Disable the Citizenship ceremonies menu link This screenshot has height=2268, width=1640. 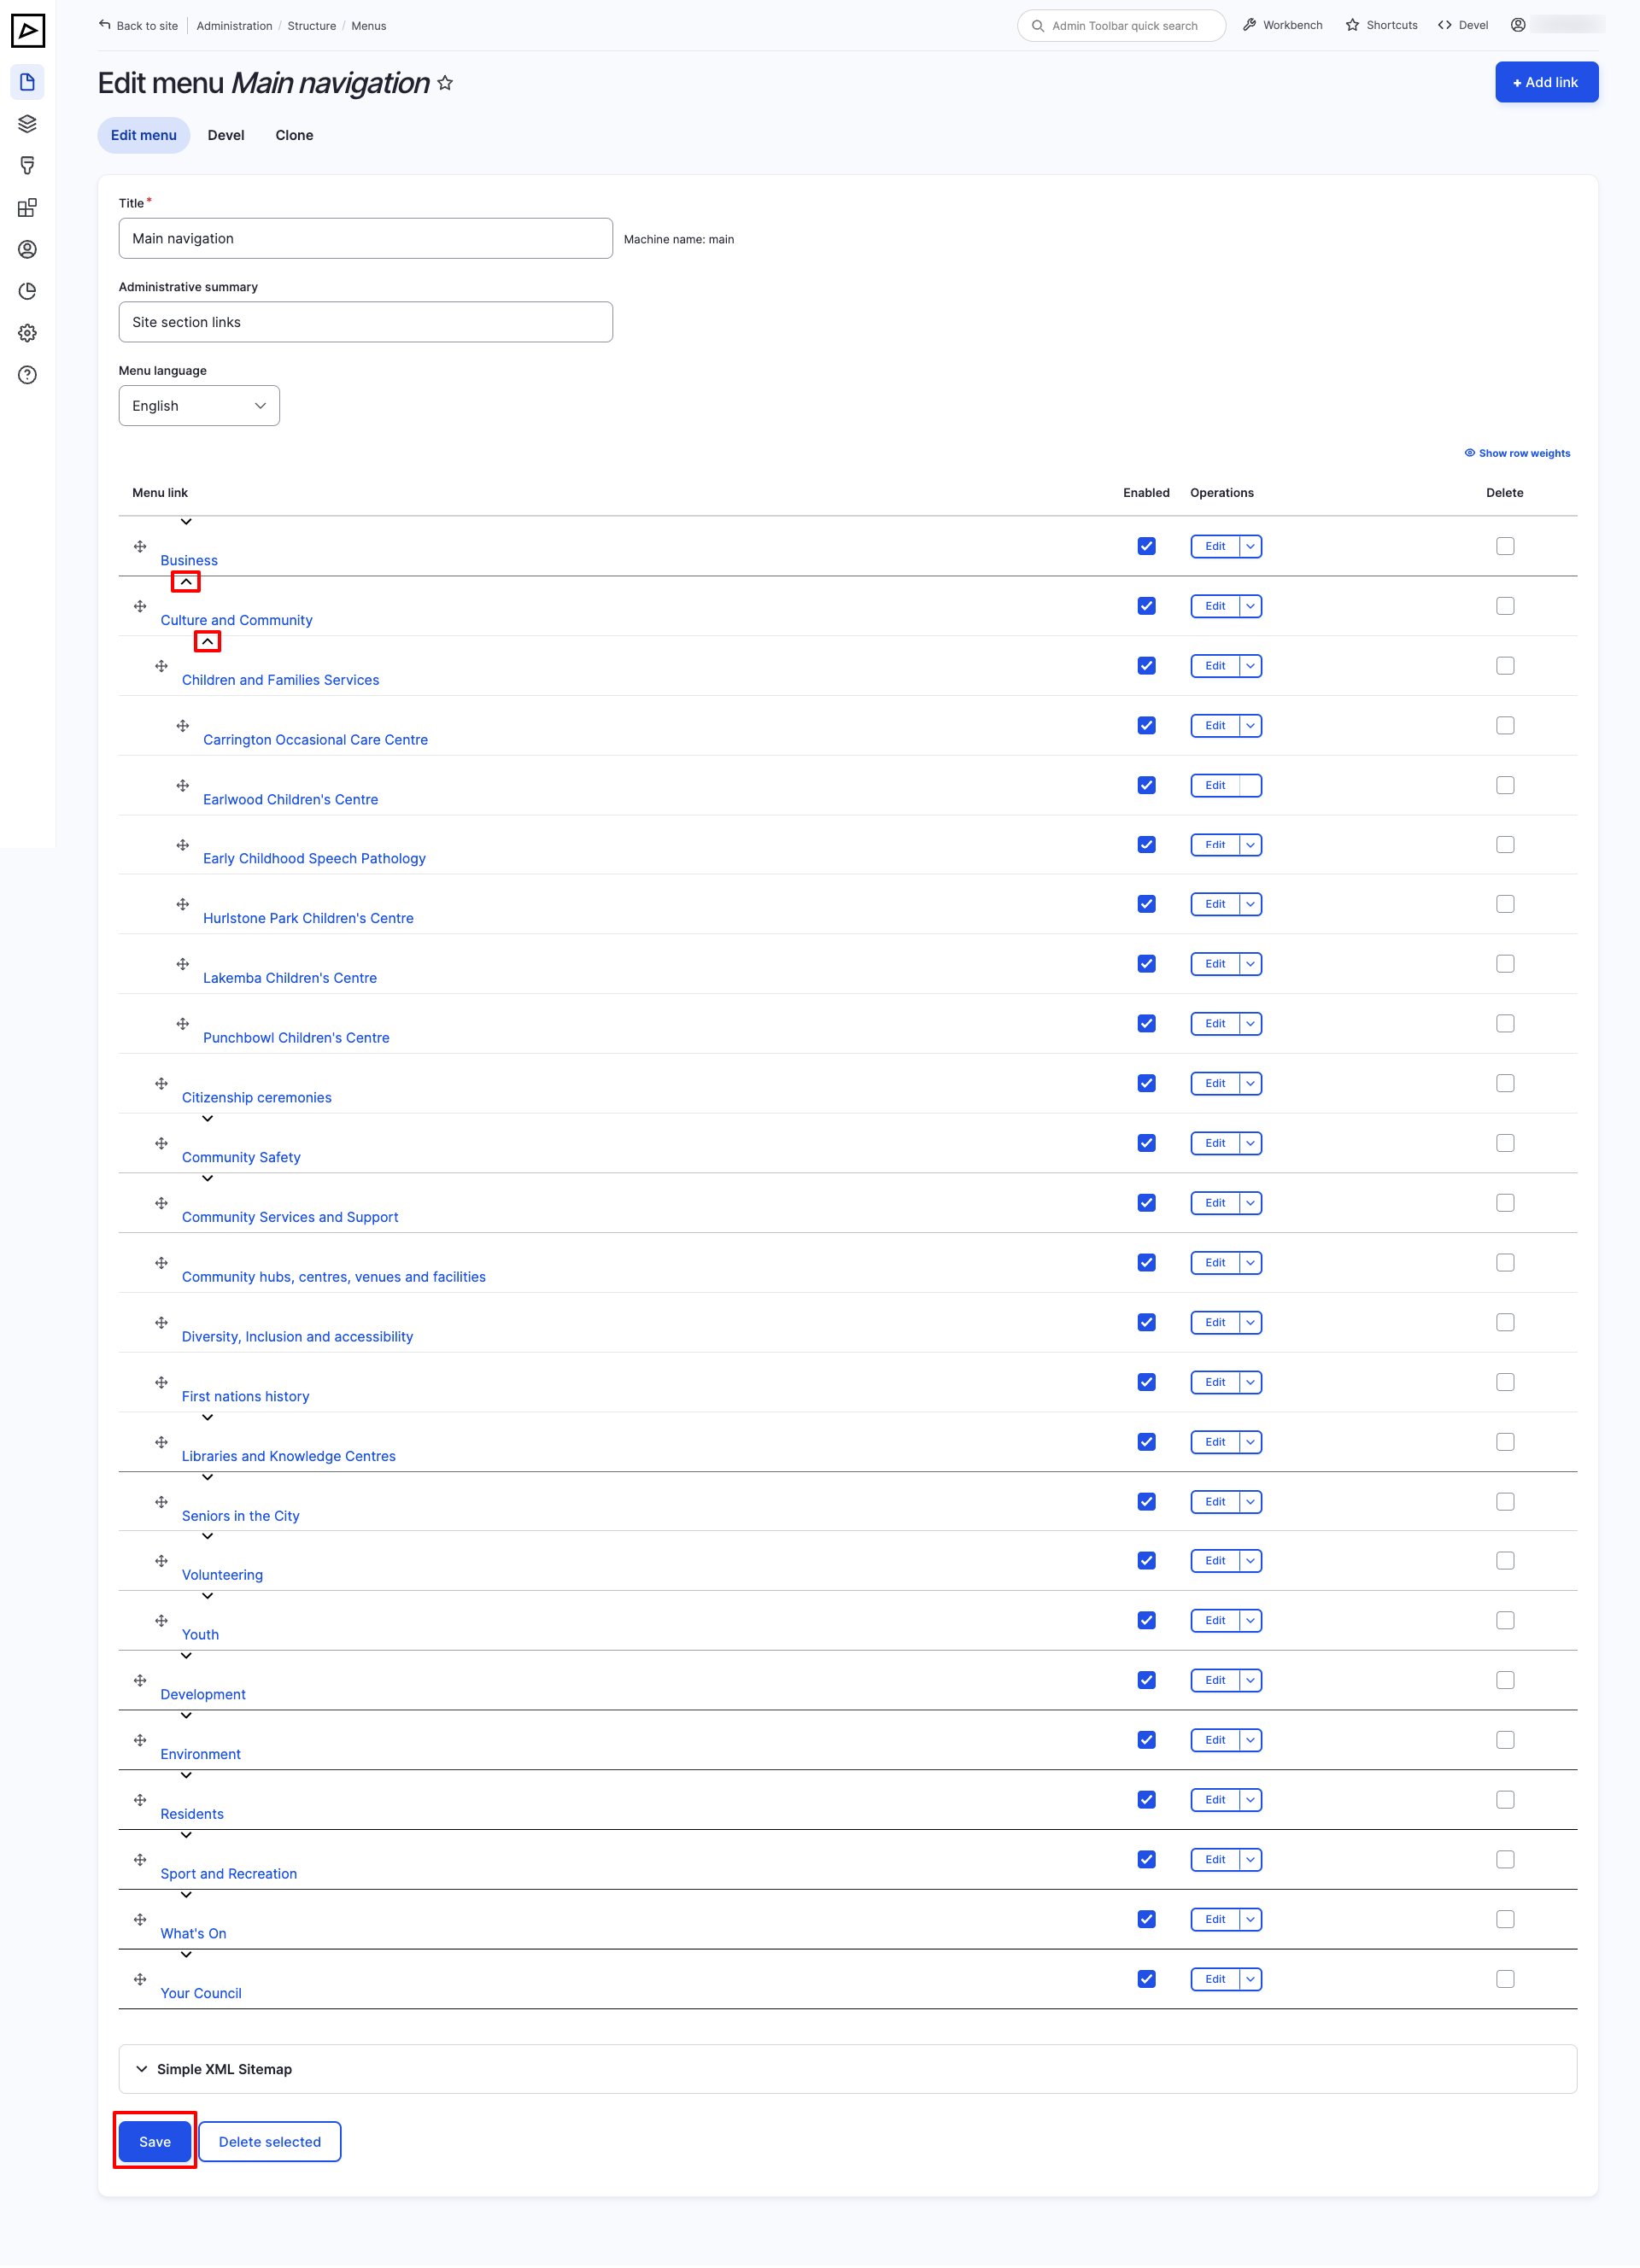pyautogui.click(x=1146, y=1083)
